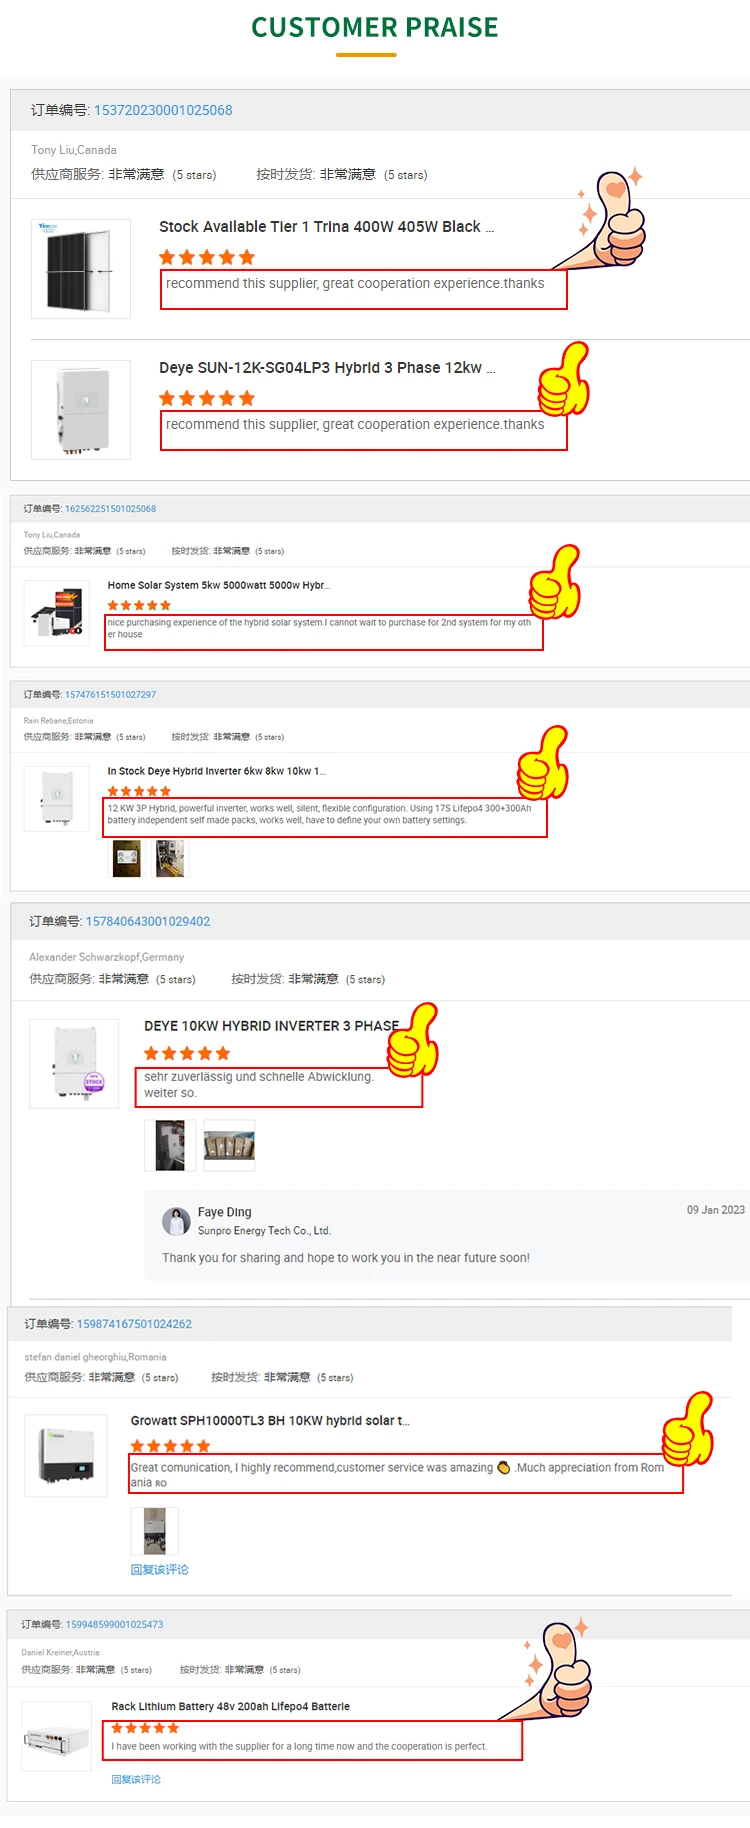Viewport: 750px width, 1828px height.
Task: Click 回复该评论 under the Growatt review
Action: (x=159, y=1569)
